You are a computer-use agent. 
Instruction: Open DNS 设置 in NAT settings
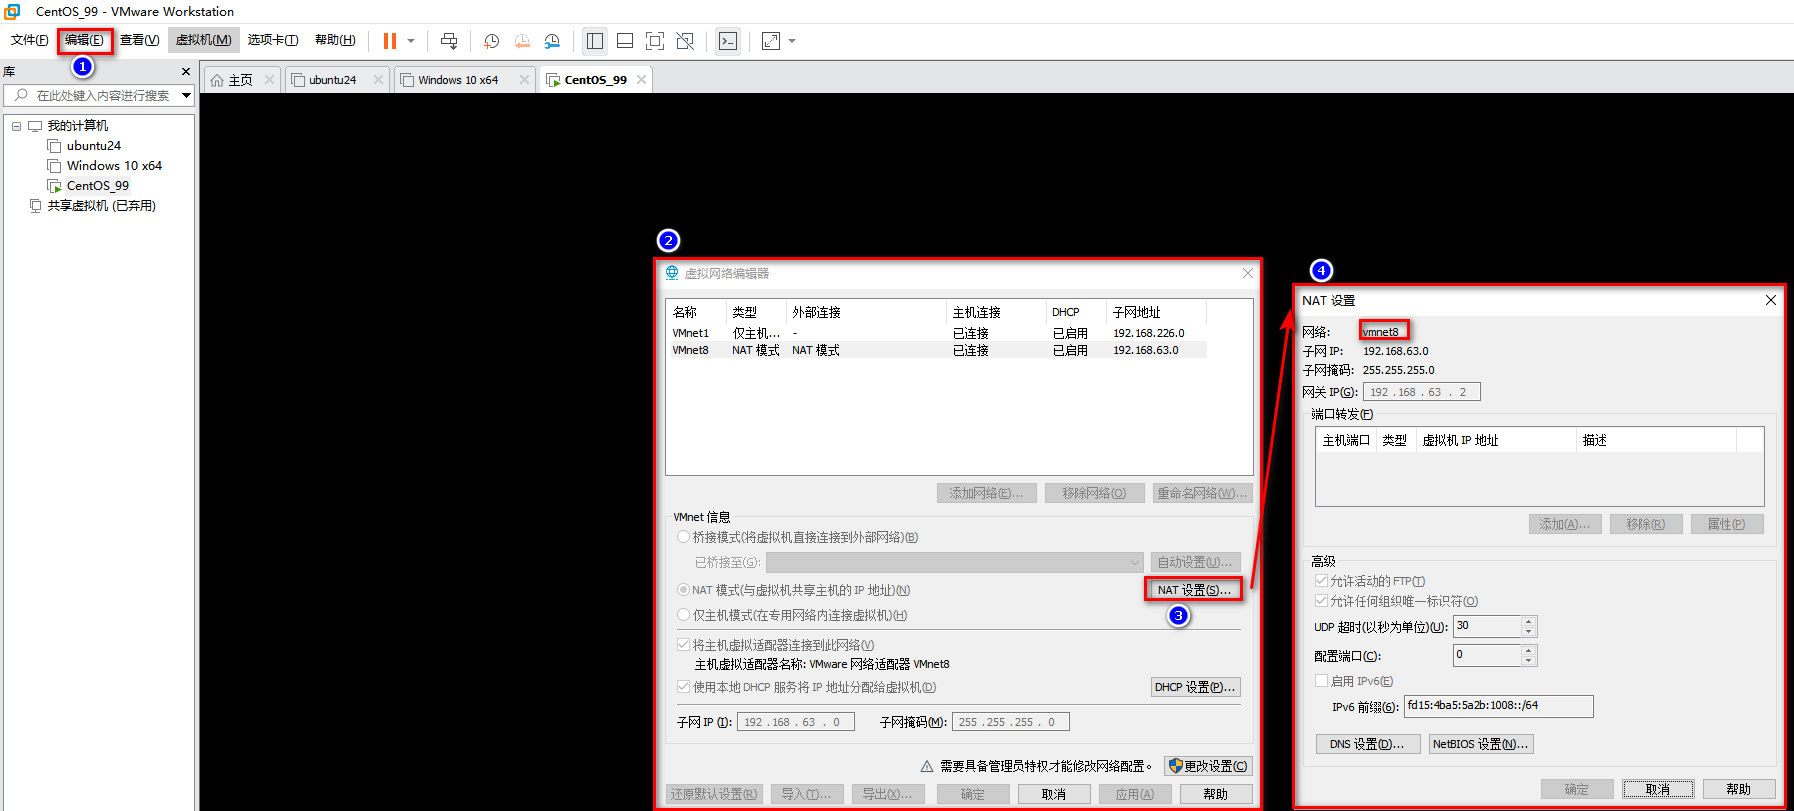coord(1367,744)
